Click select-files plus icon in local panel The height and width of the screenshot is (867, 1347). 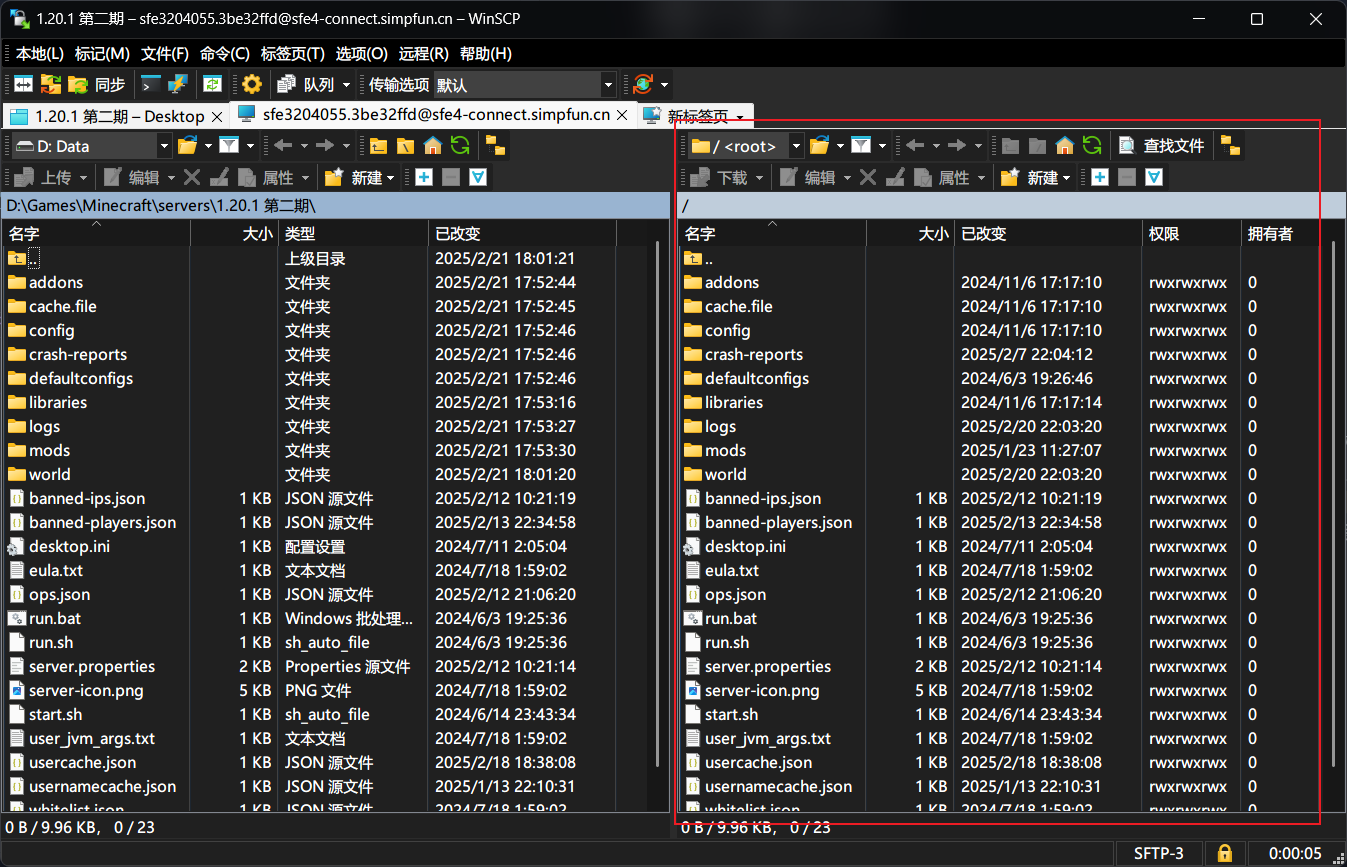point(424,177)
